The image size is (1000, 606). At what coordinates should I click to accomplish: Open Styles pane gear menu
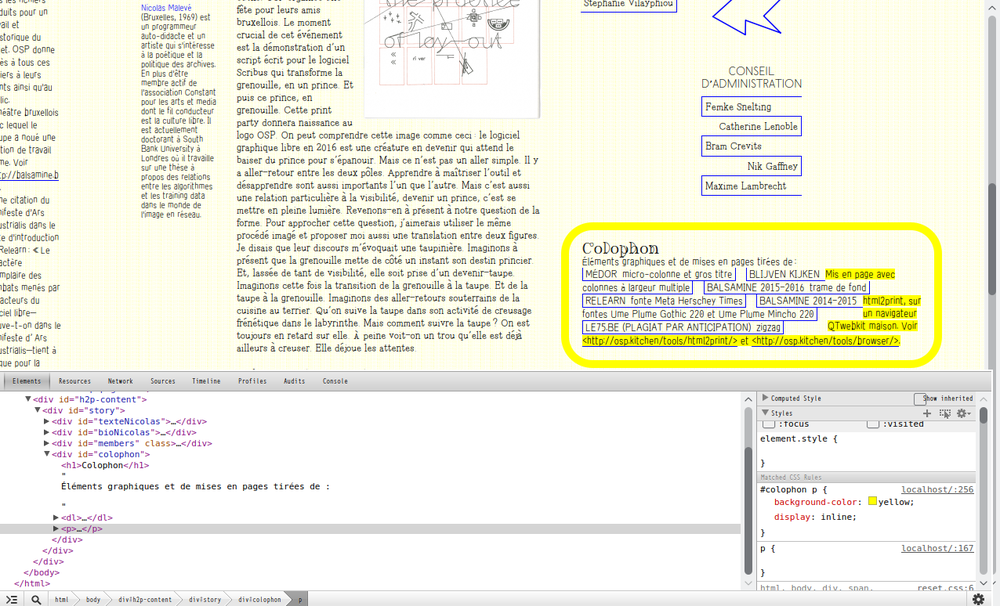(963, 412)
